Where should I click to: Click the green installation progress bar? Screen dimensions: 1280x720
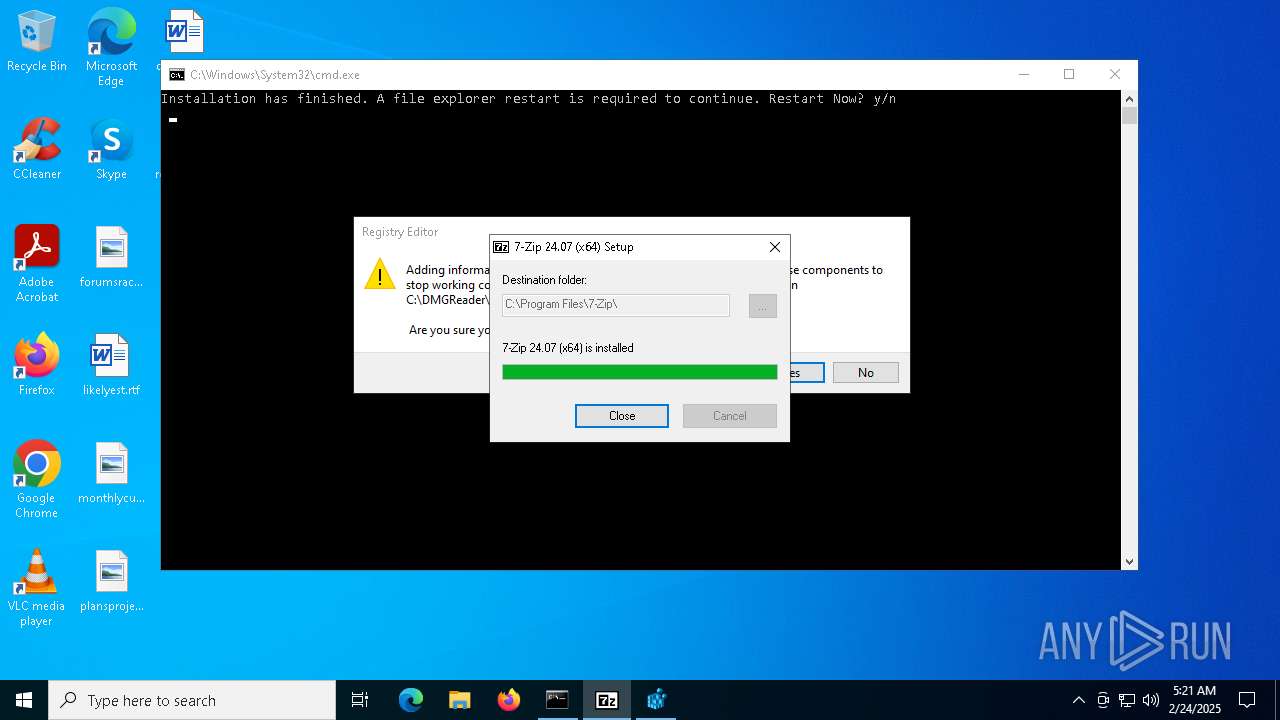[640, 372]
